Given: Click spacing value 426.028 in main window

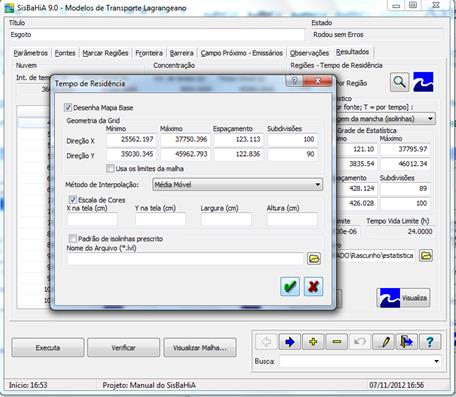Looking at the screenshot, I should point(357,203).
